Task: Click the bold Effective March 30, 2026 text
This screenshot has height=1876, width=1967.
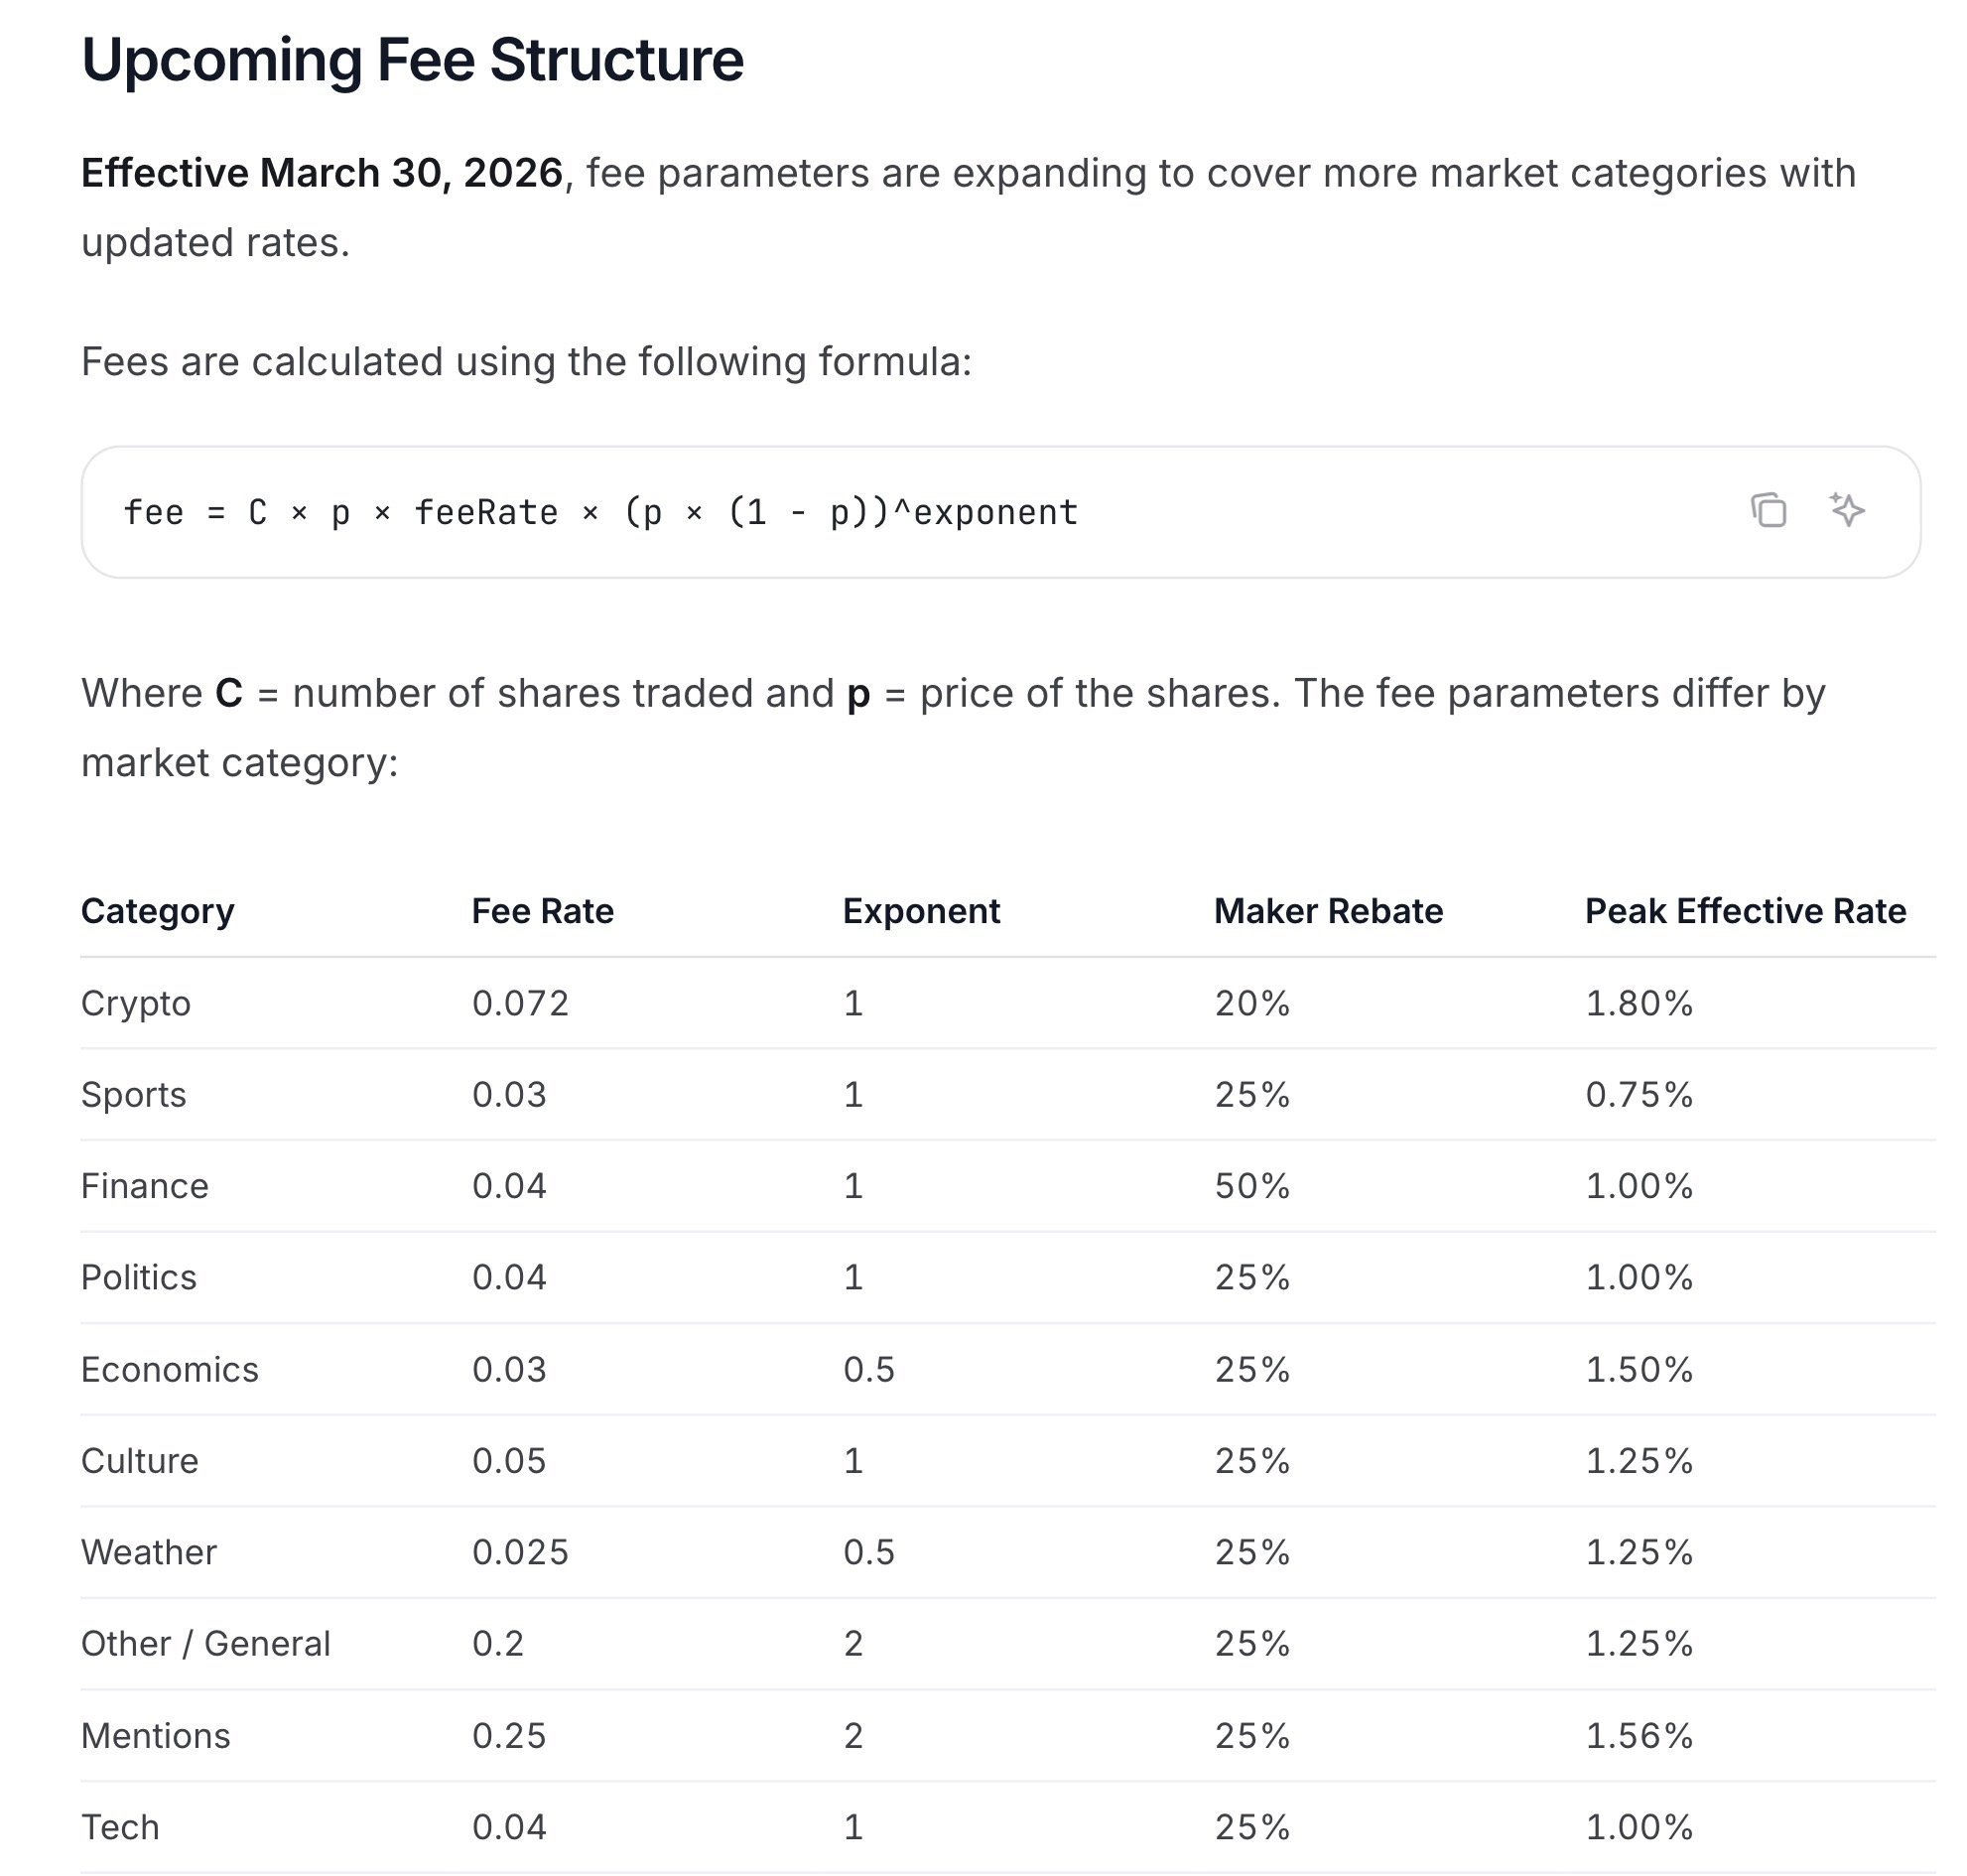Action: [x=322, y=173]
